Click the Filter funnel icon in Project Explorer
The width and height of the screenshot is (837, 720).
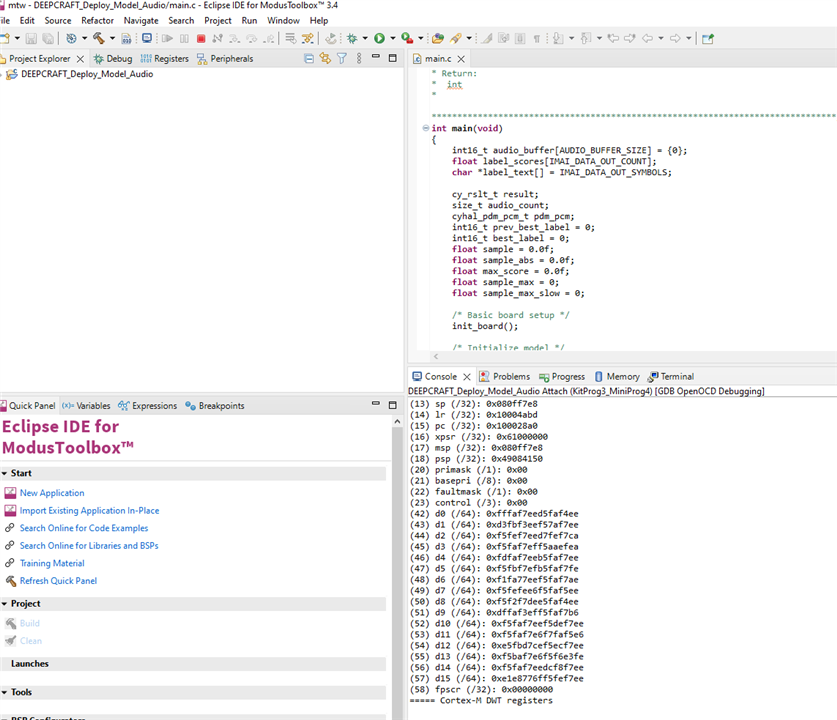pyautogui.click(x=342, y=59)
